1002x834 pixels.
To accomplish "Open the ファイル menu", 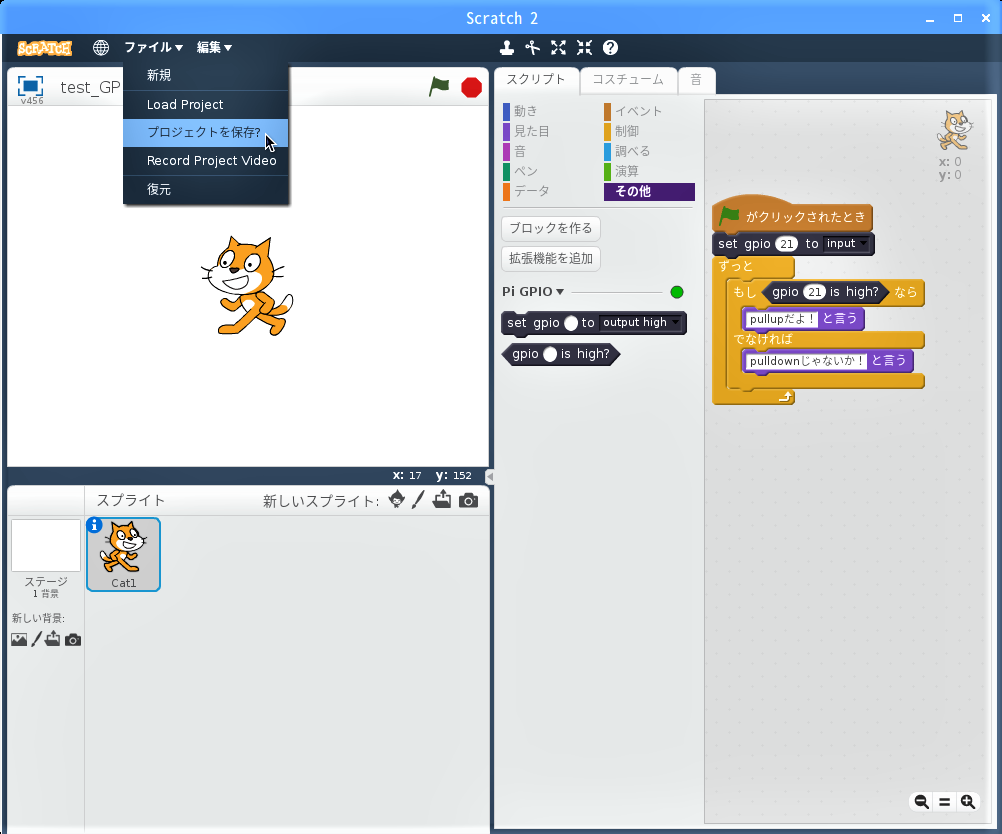I will (x=153, y=47).
